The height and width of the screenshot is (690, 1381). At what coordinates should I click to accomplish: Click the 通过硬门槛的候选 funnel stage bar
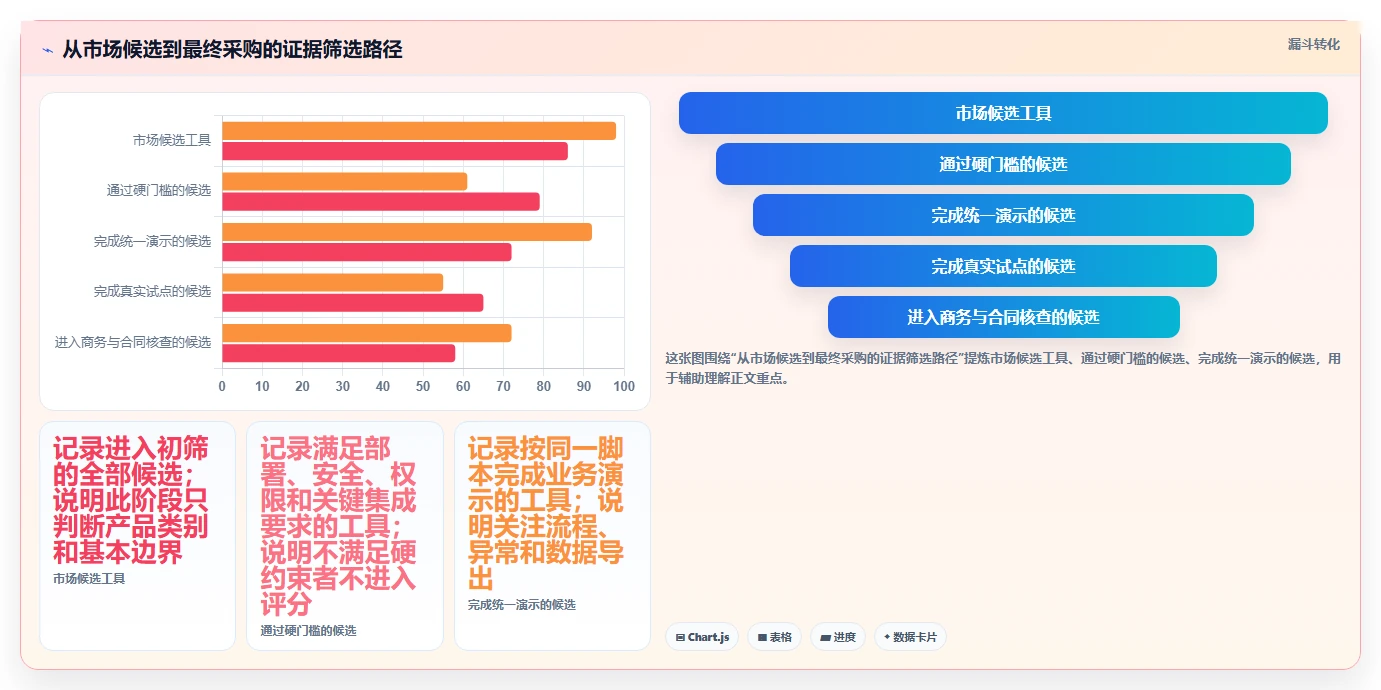click(1003, 164)
